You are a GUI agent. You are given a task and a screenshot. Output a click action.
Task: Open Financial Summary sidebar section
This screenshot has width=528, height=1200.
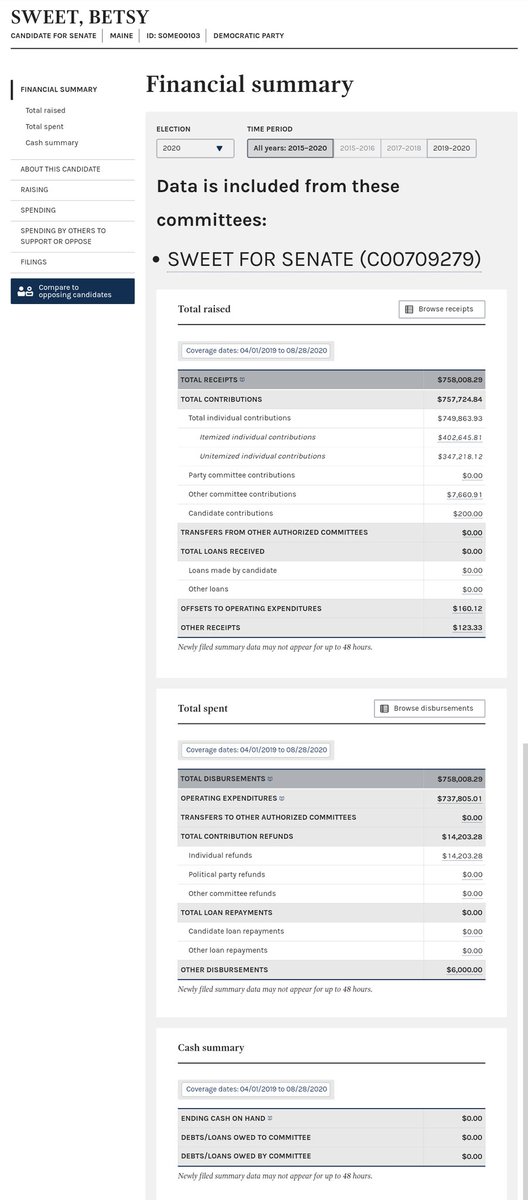click(x=58, y=89)
